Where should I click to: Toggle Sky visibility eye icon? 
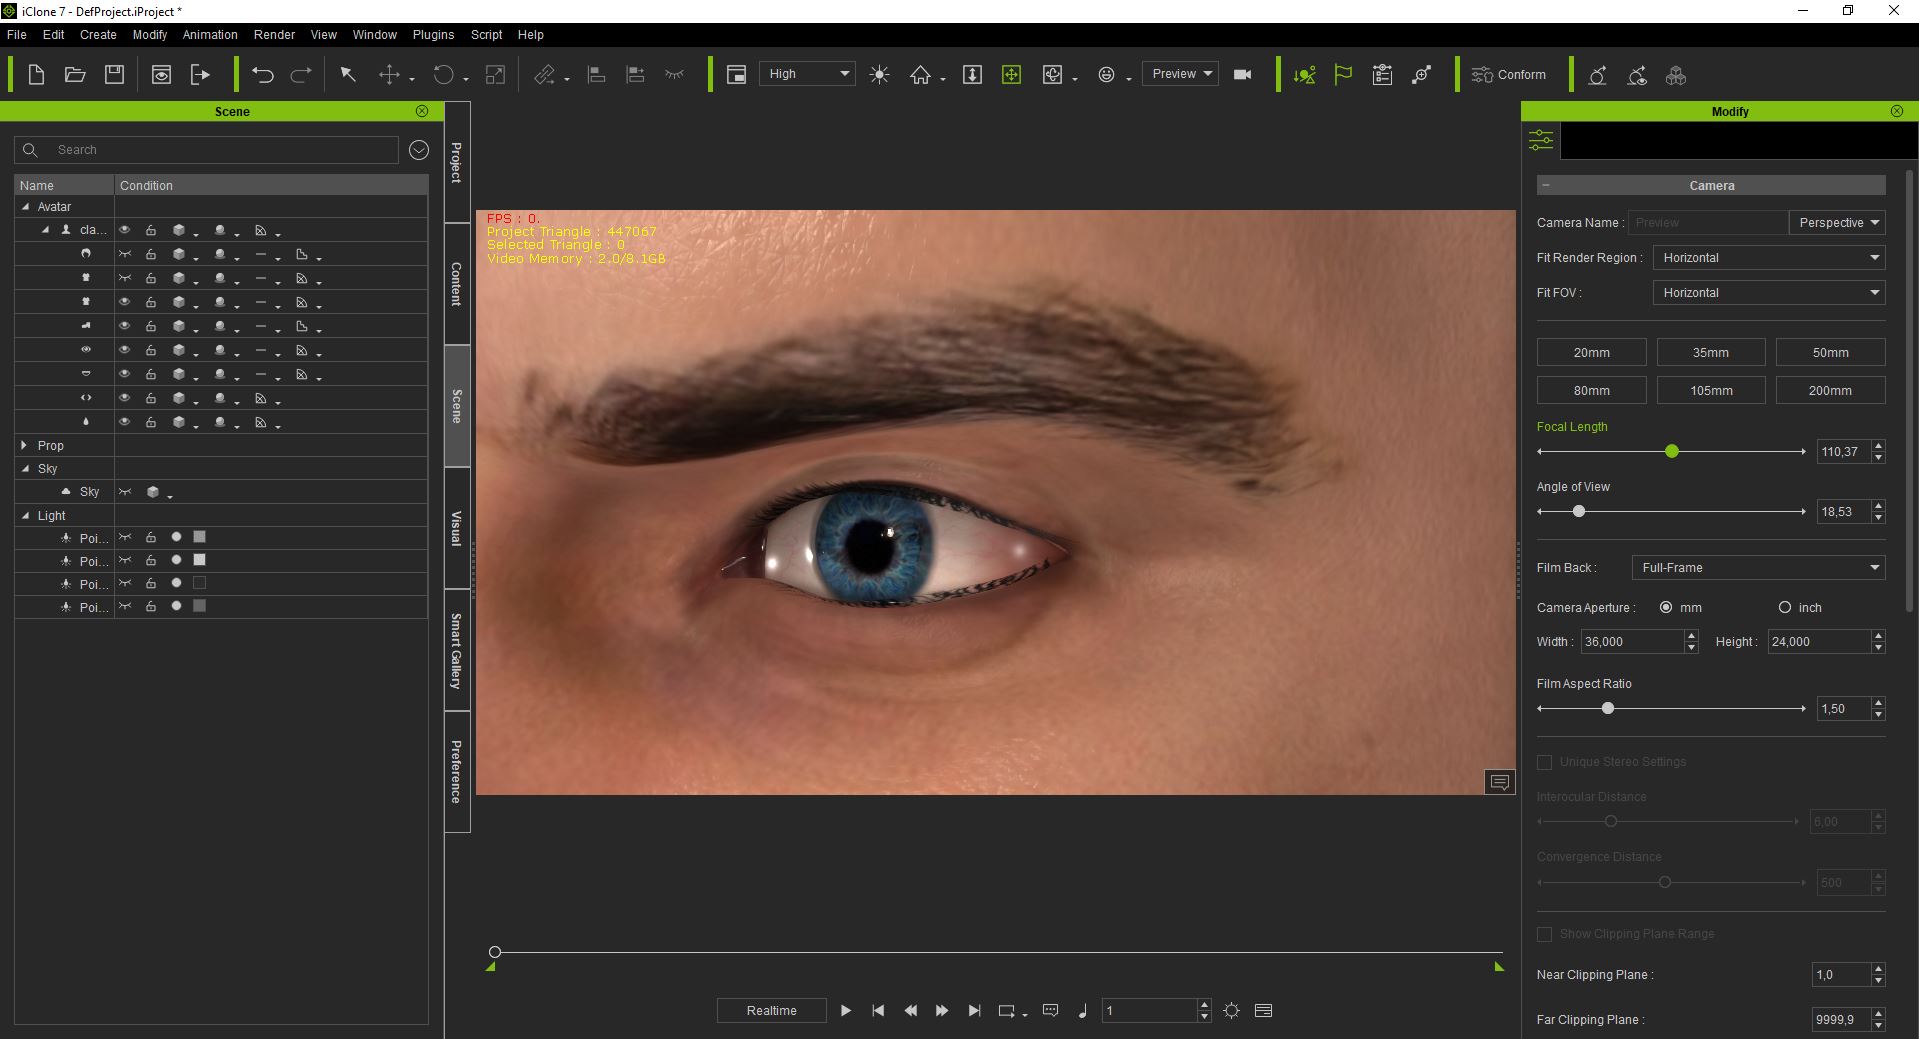[x=125, y=492]
